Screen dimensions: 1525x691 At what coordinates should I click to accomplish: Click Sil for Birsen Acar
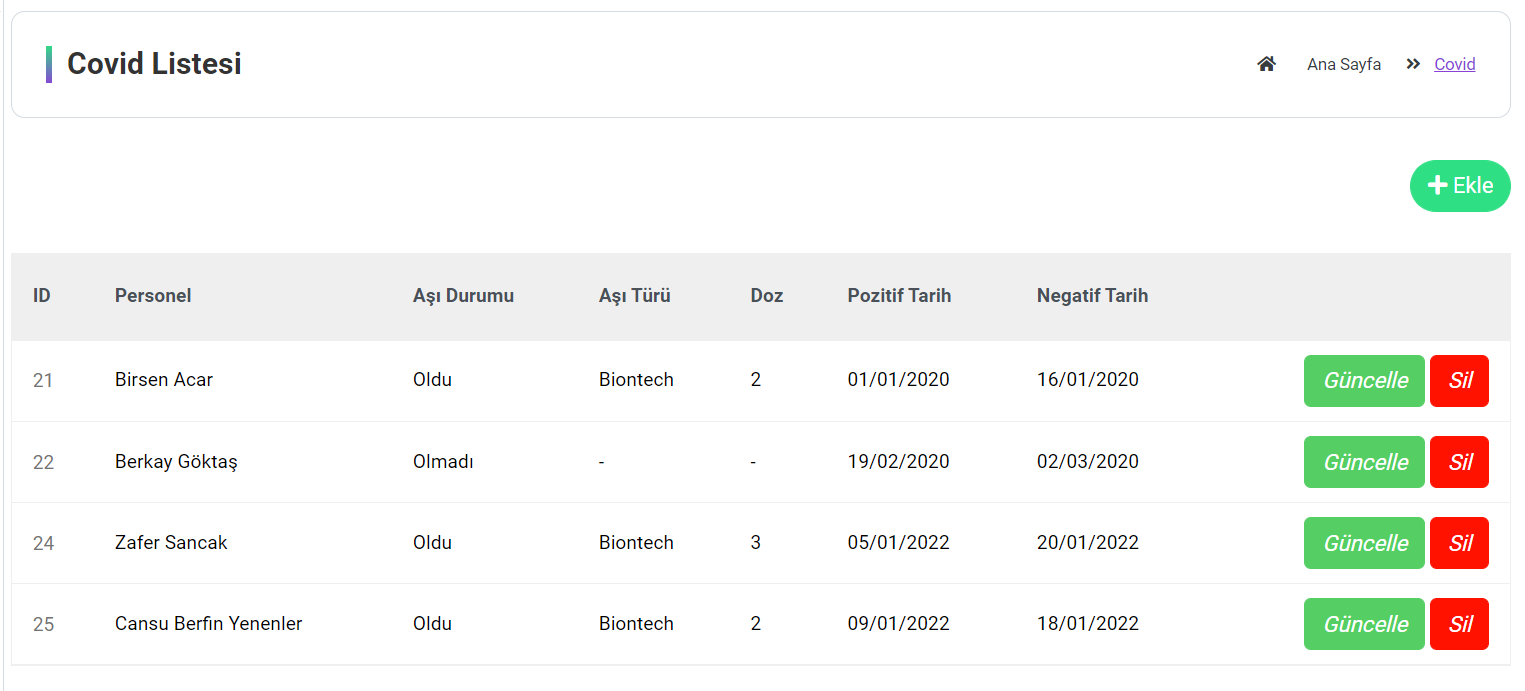click(x=1459, y=380)
